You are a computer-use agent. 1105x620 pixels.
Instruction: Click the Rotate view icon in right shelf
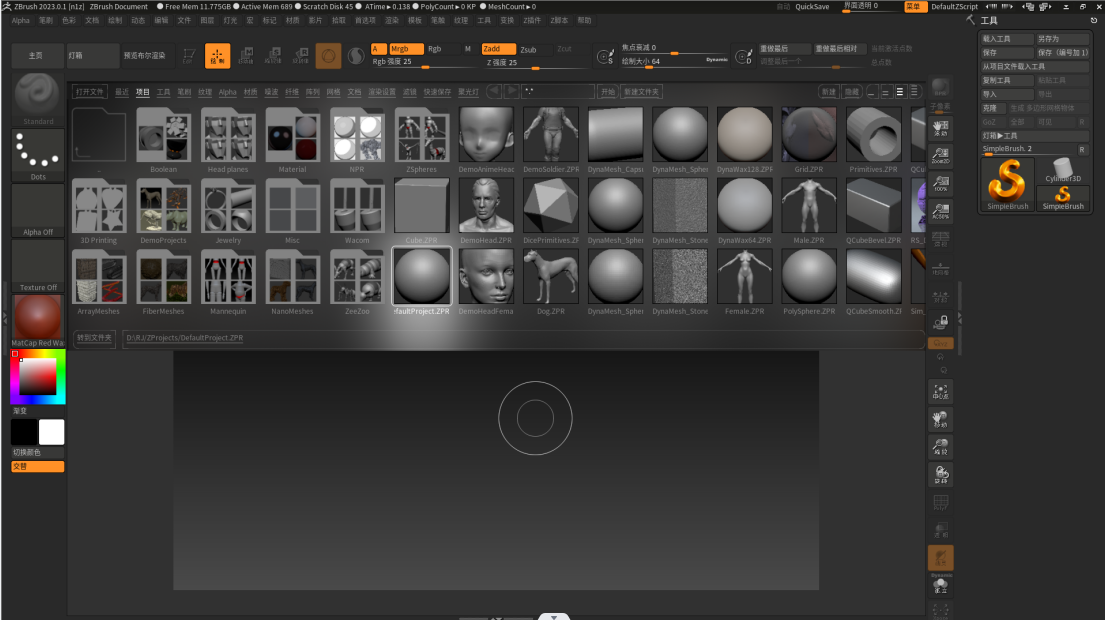941,474
